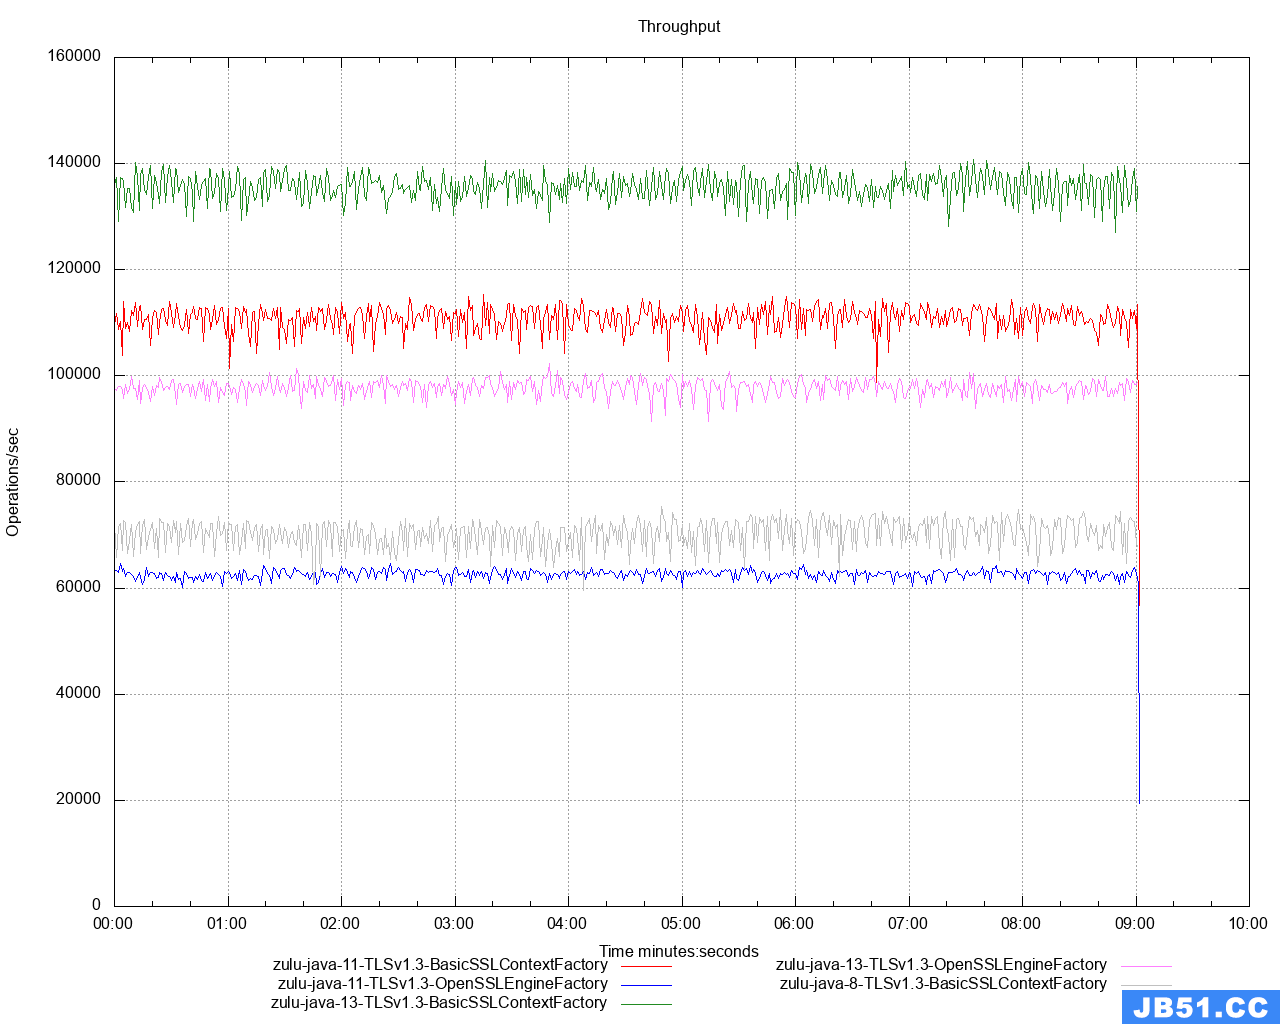Click y-axis value 140000
1280x1024 pixels.
pos(74,162)
